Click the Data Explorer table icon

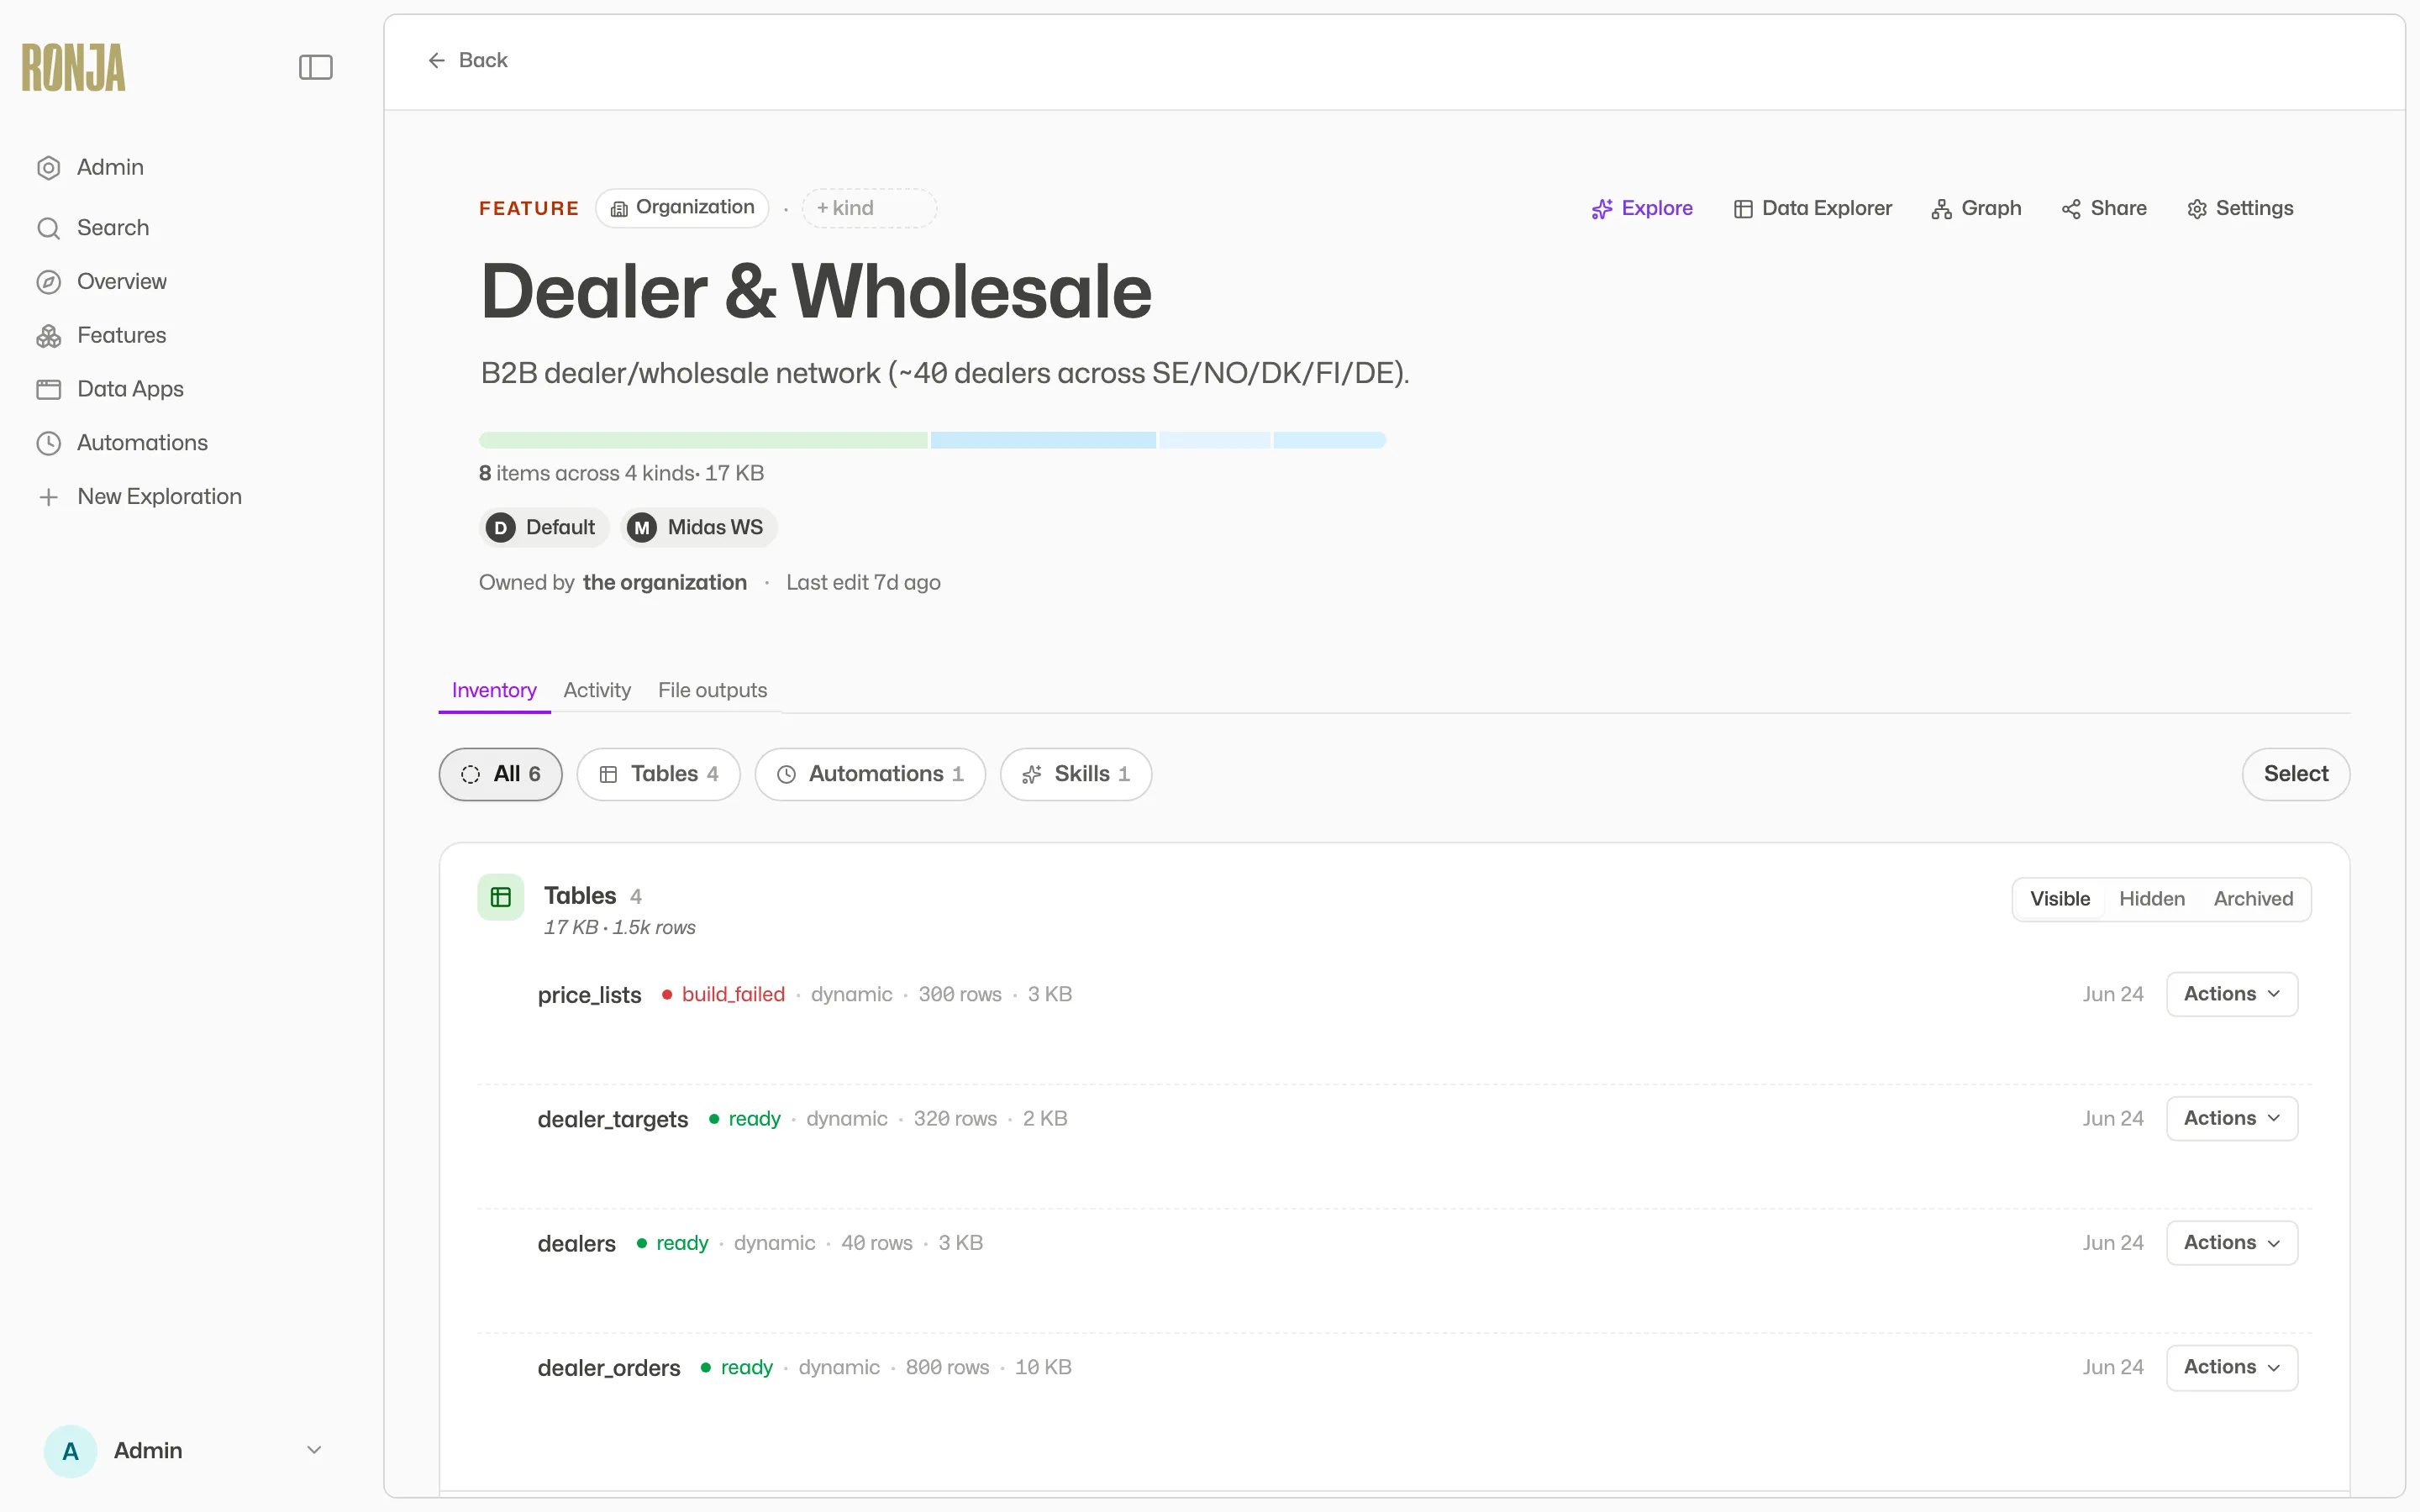[x=1743, y=209]
